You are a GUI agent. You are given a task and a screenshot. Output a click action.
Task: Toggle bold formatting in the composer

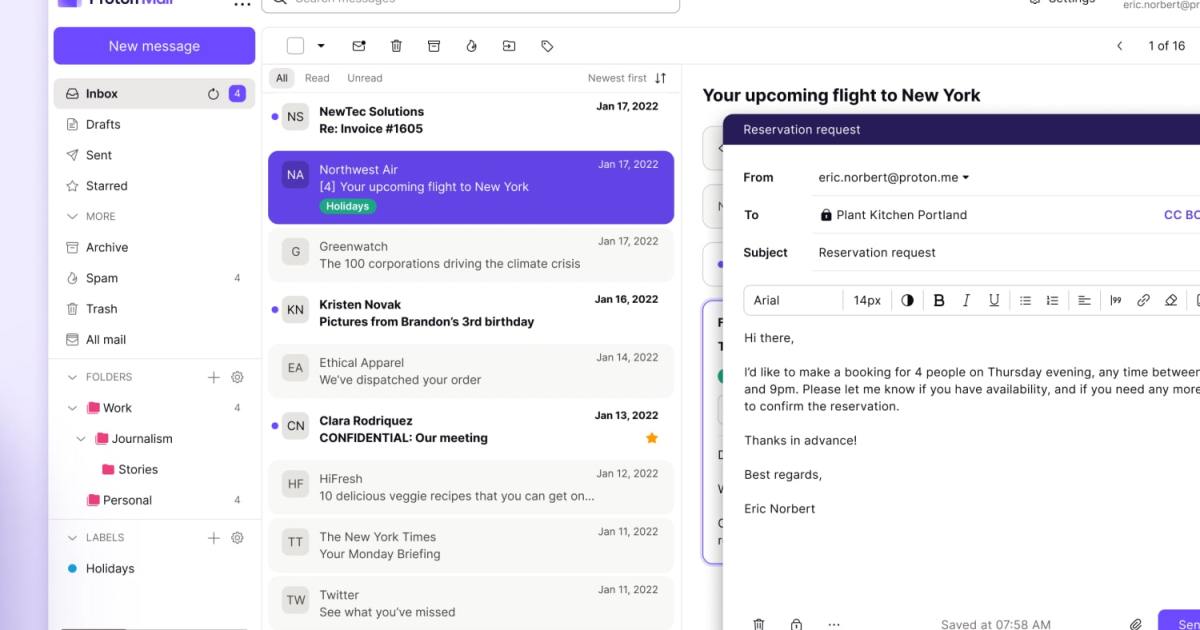coord(938,300)
